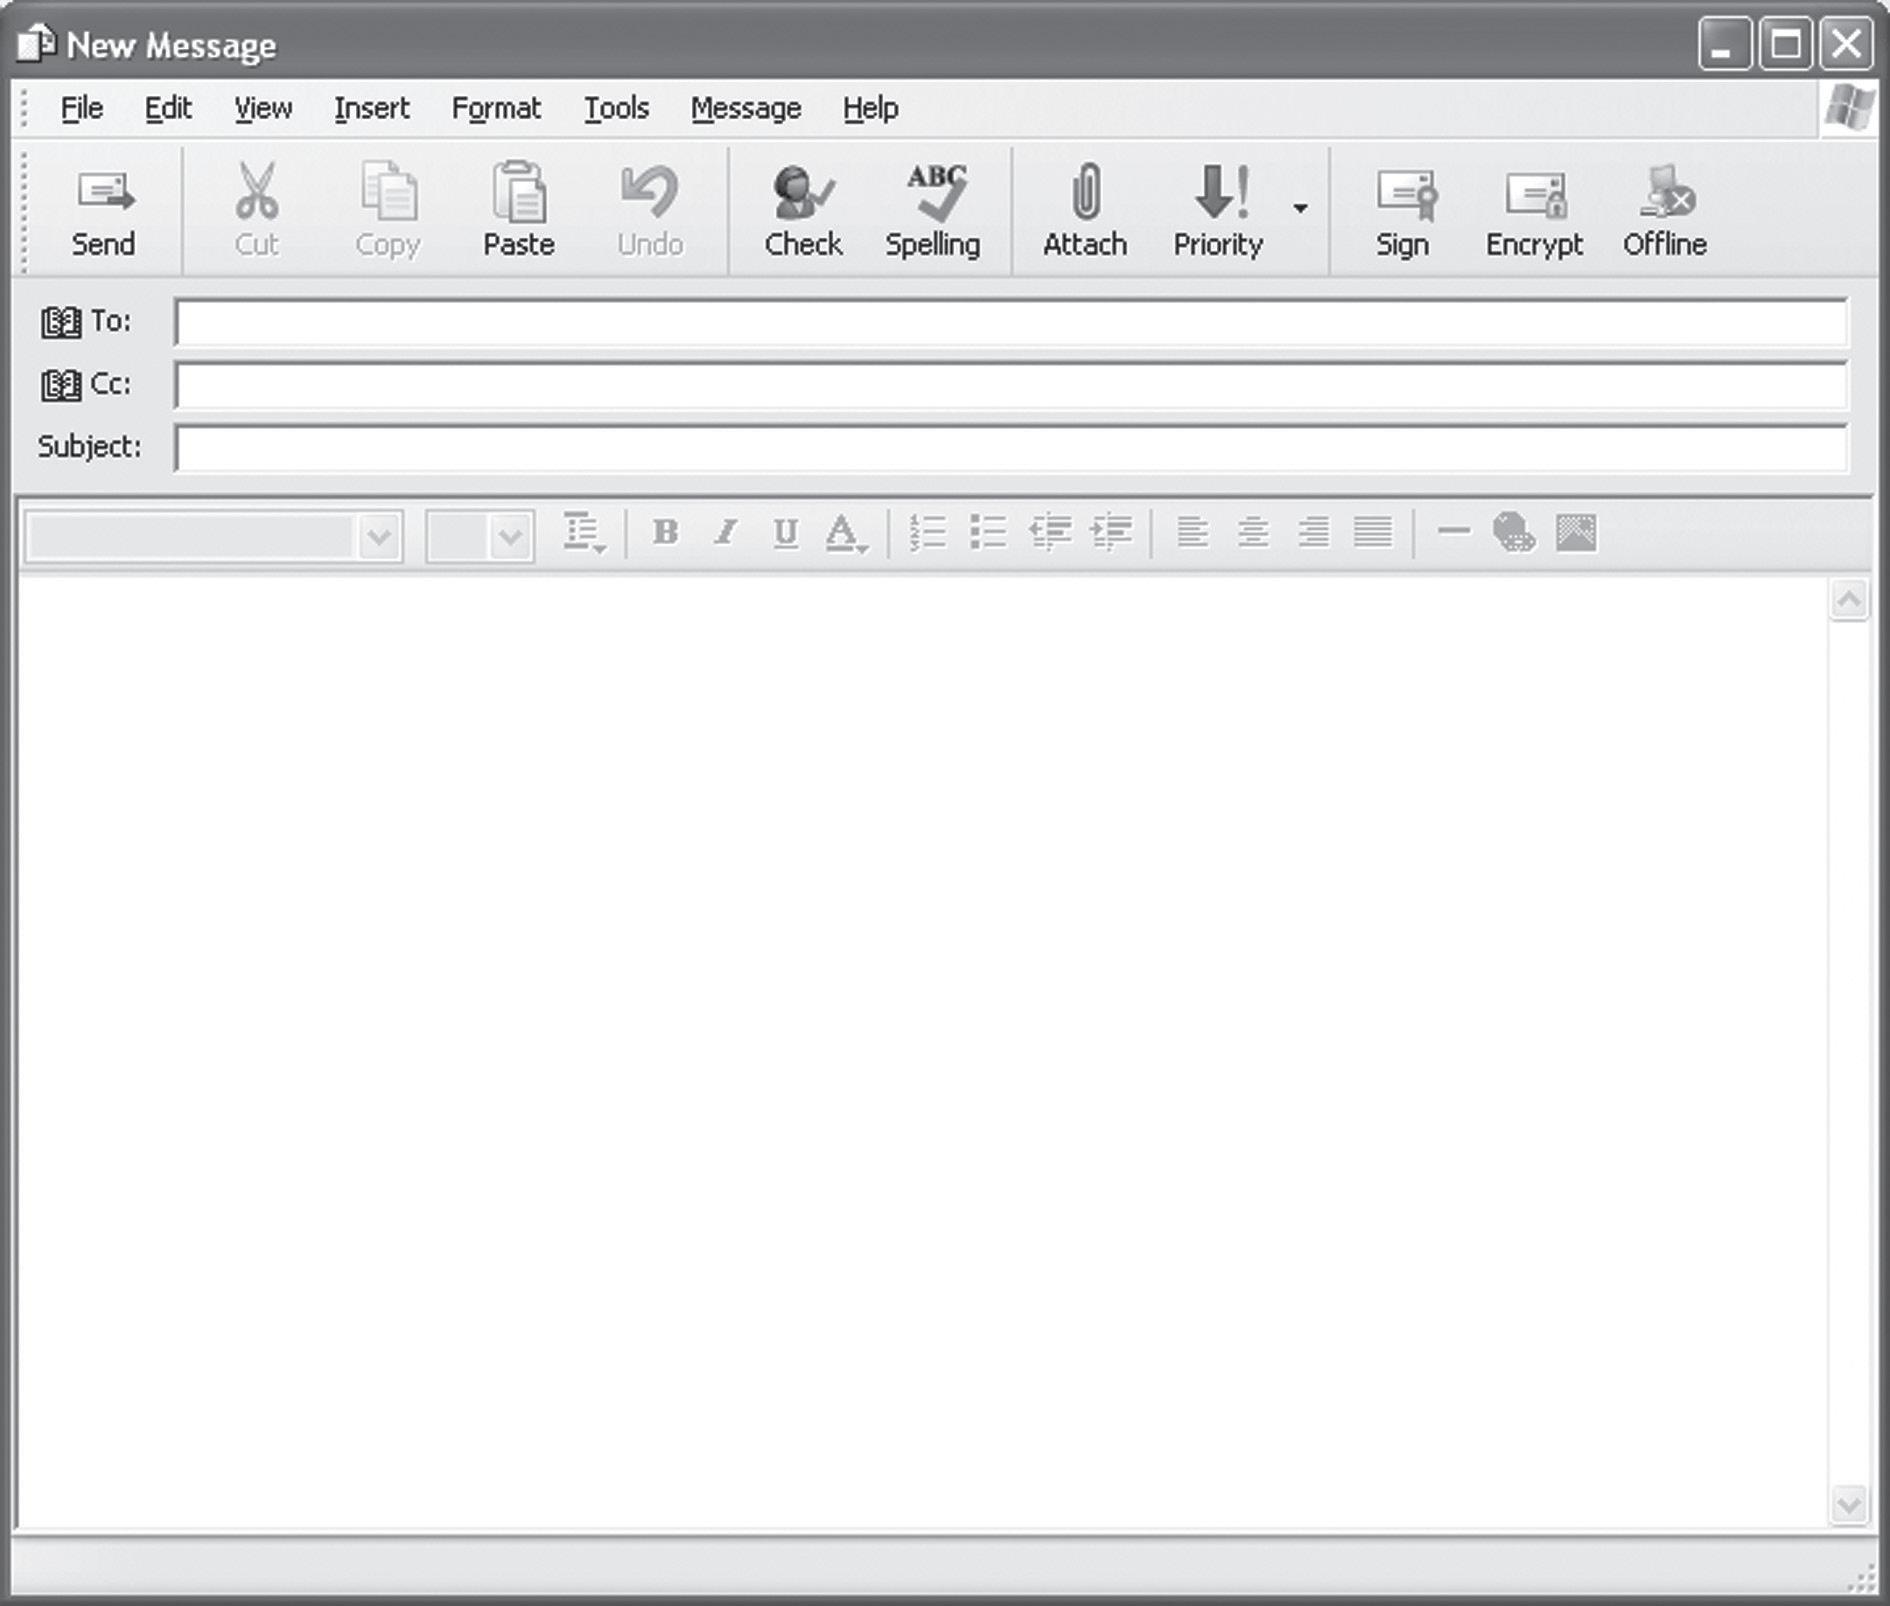The image size is (1890, 1606).
Task: Open the File menu
Action: click(x=82, y=108)
